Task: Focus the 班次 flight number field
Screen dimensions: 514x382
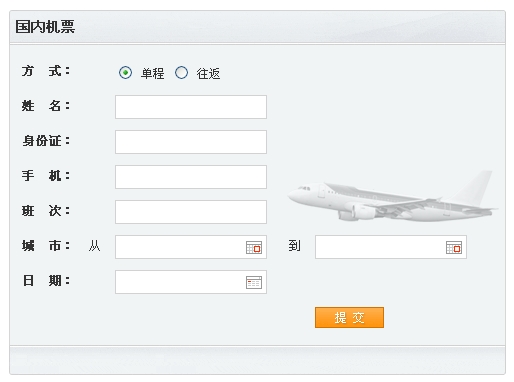Action: [191, 212]
